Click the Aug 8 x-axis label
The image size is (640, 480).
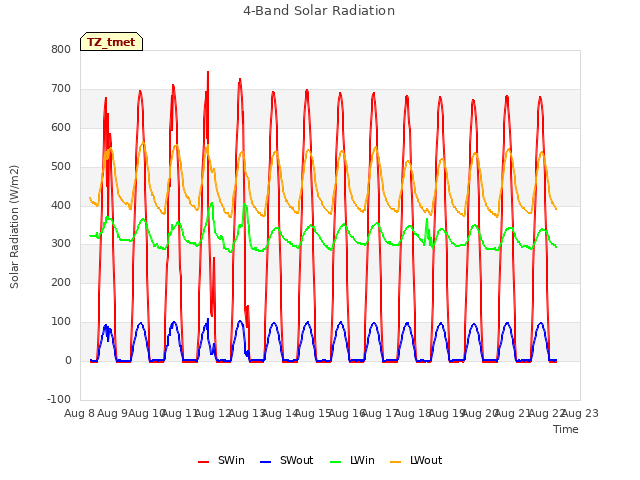(x=79, y=413)
